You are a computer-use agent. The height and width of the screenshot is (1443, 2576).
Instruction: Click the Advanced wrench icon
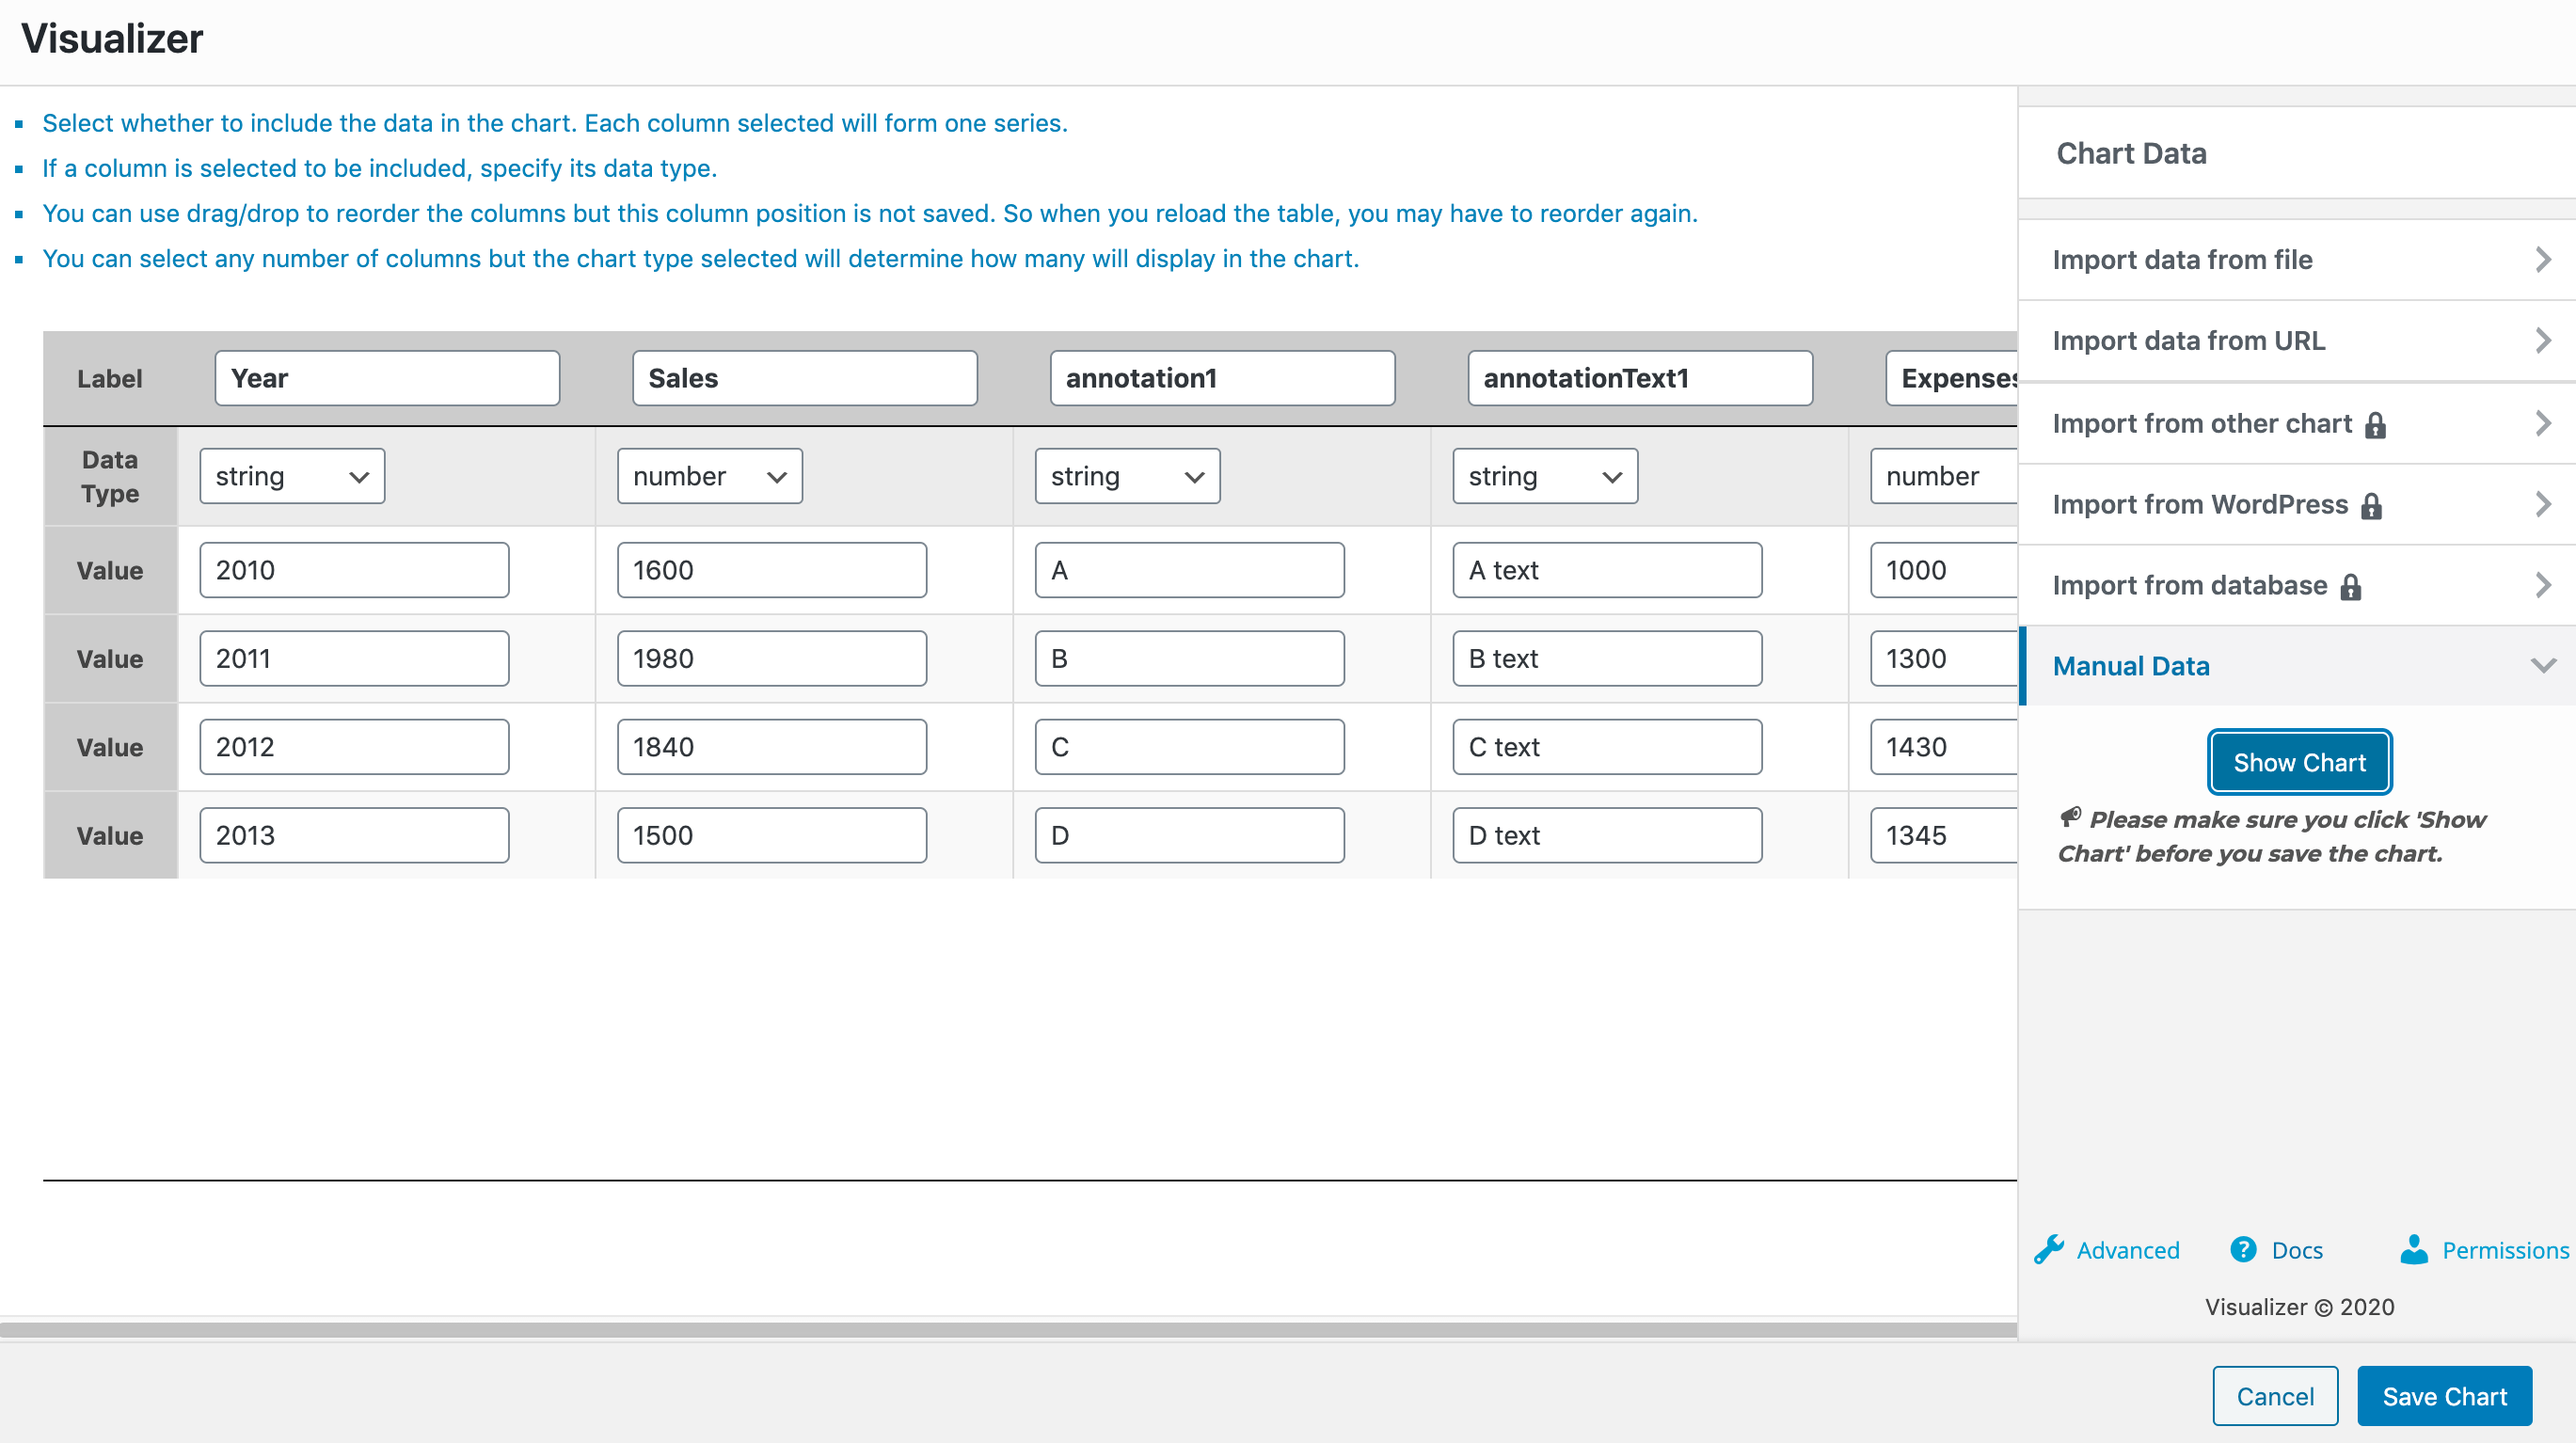(x=2049, y=1249)
